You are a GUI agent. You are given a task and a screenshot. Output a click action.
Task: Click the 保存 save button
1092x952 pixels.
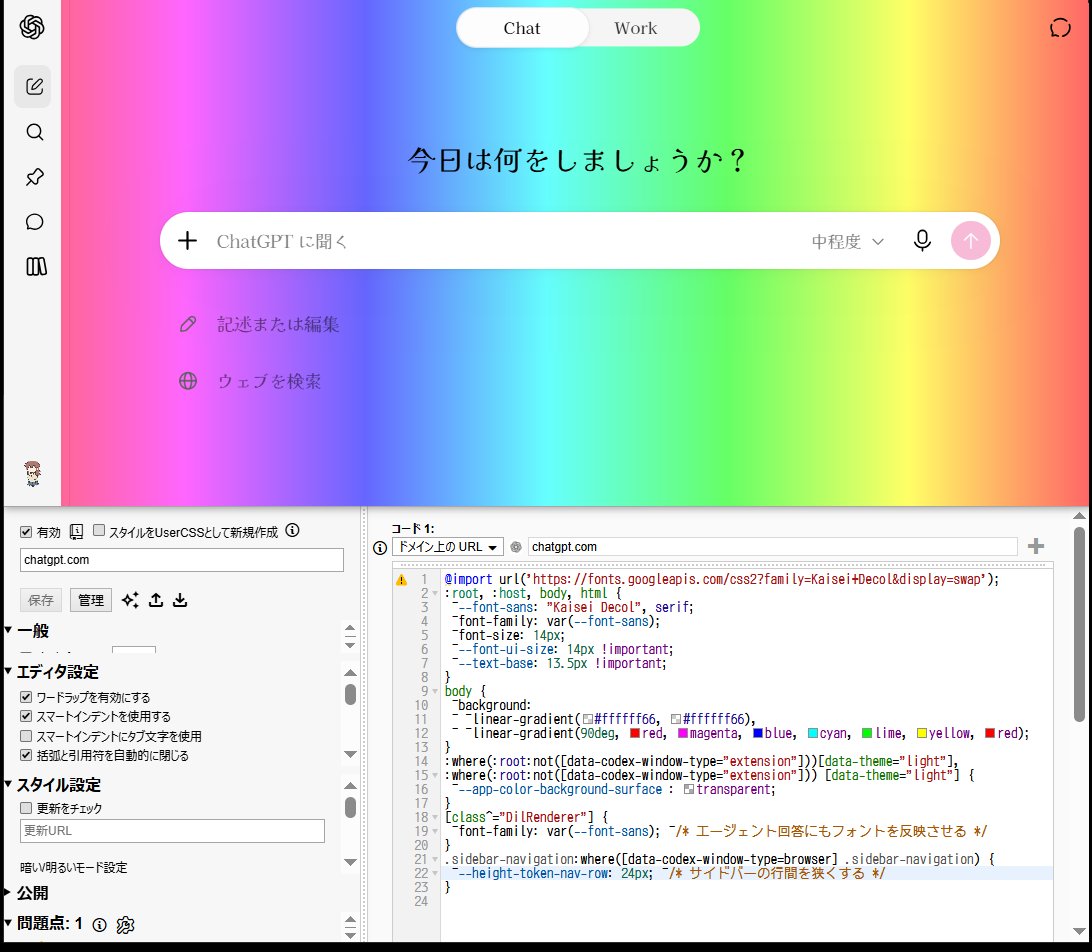40,600
